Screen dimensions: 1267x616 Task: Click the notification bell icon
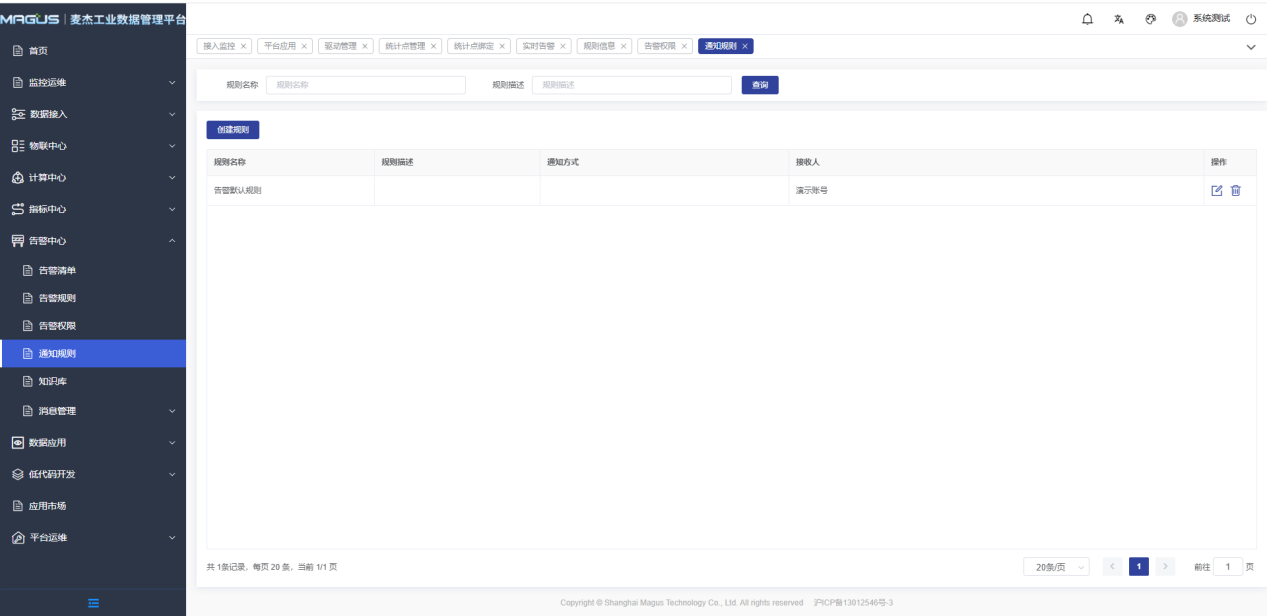[1088, 19]
